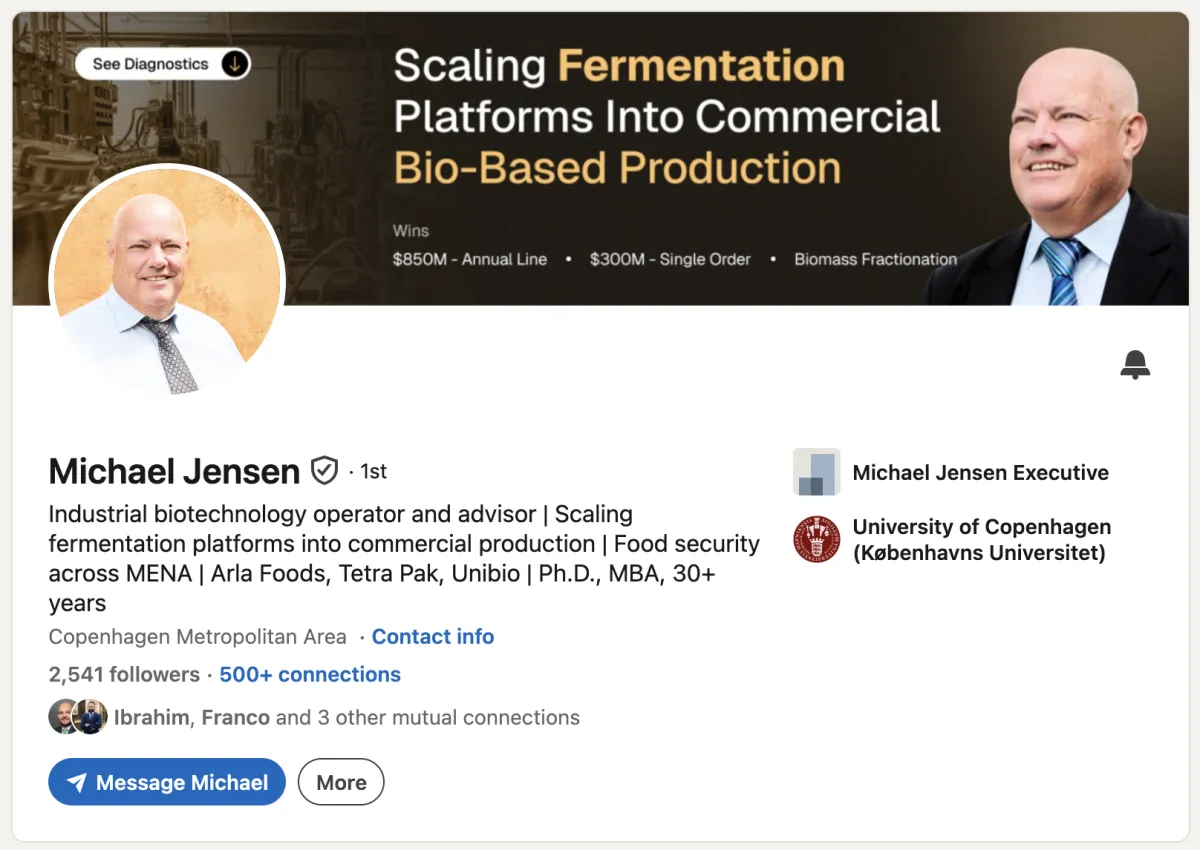Open the circular profile photo
The width and height of the screenshot is (1200, 850).
(167, 283)
